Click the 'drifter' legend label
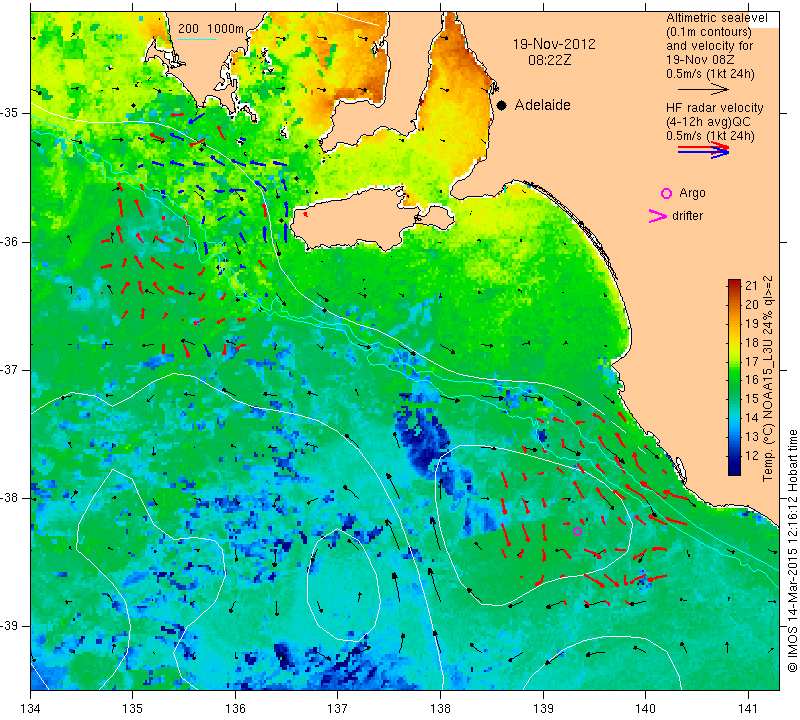 (687, 216)
